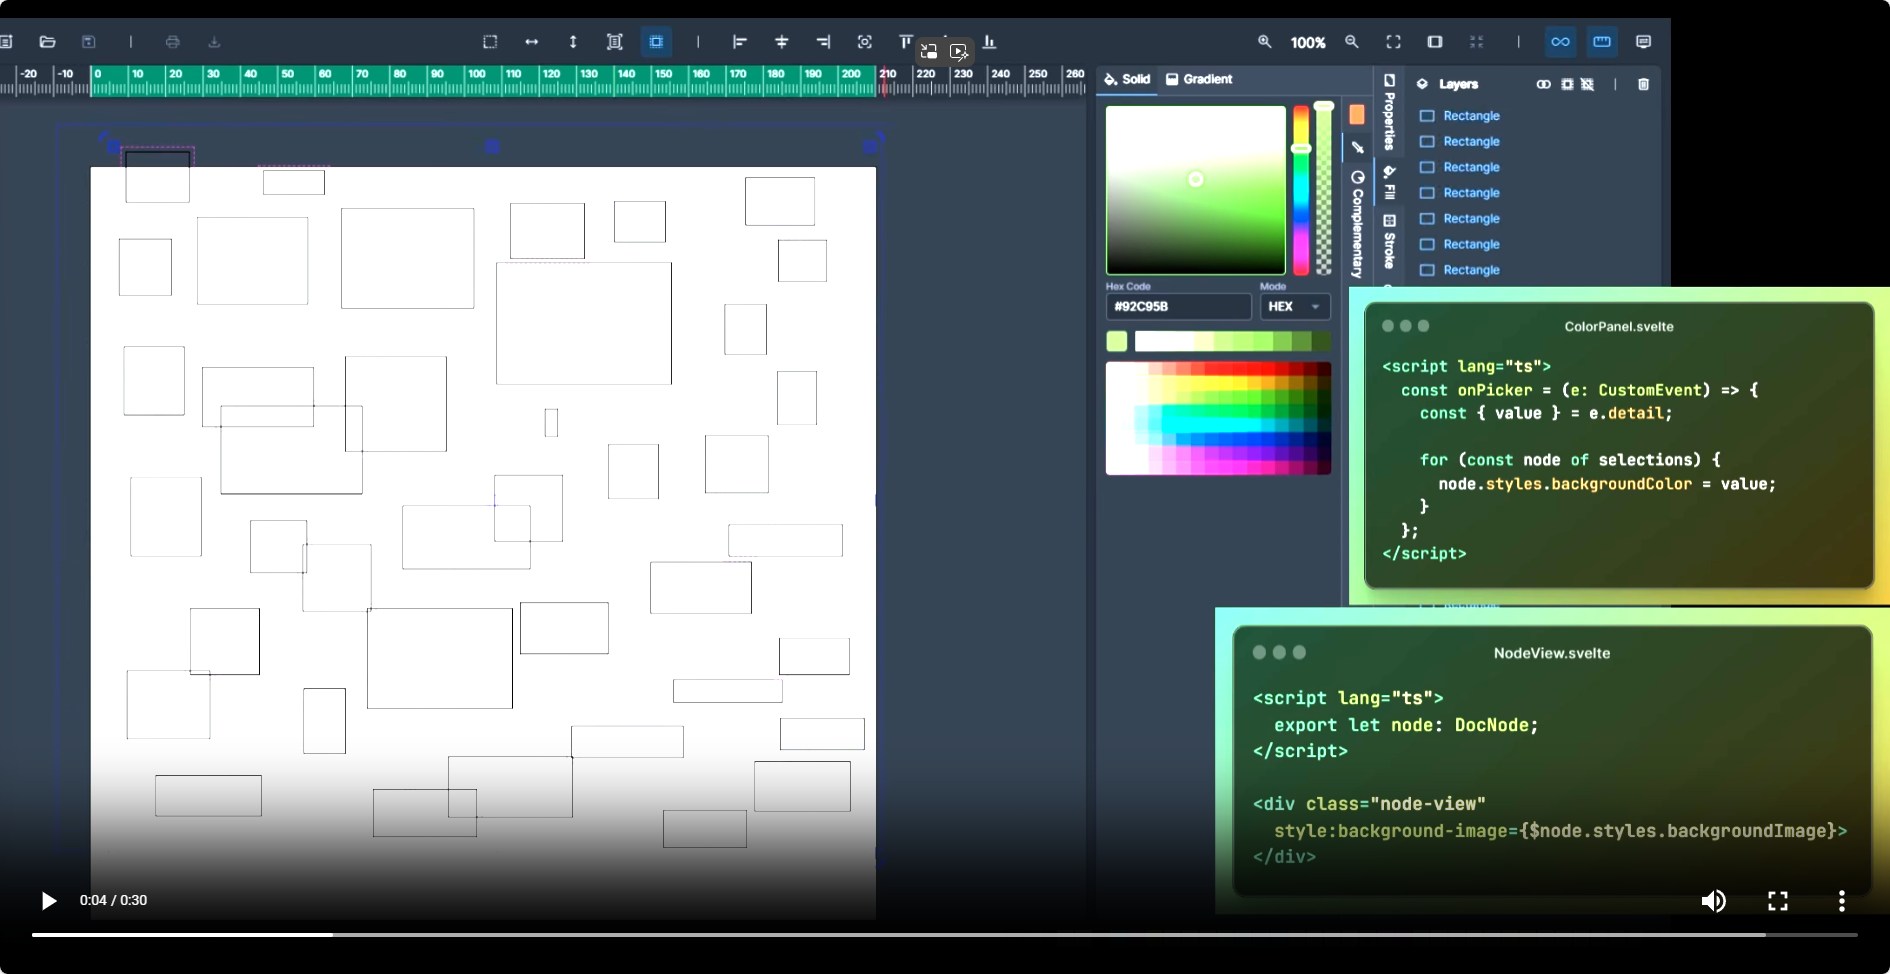Toggle ruler visibility button
This screenshot has height=974, width=1890.
1602,42
